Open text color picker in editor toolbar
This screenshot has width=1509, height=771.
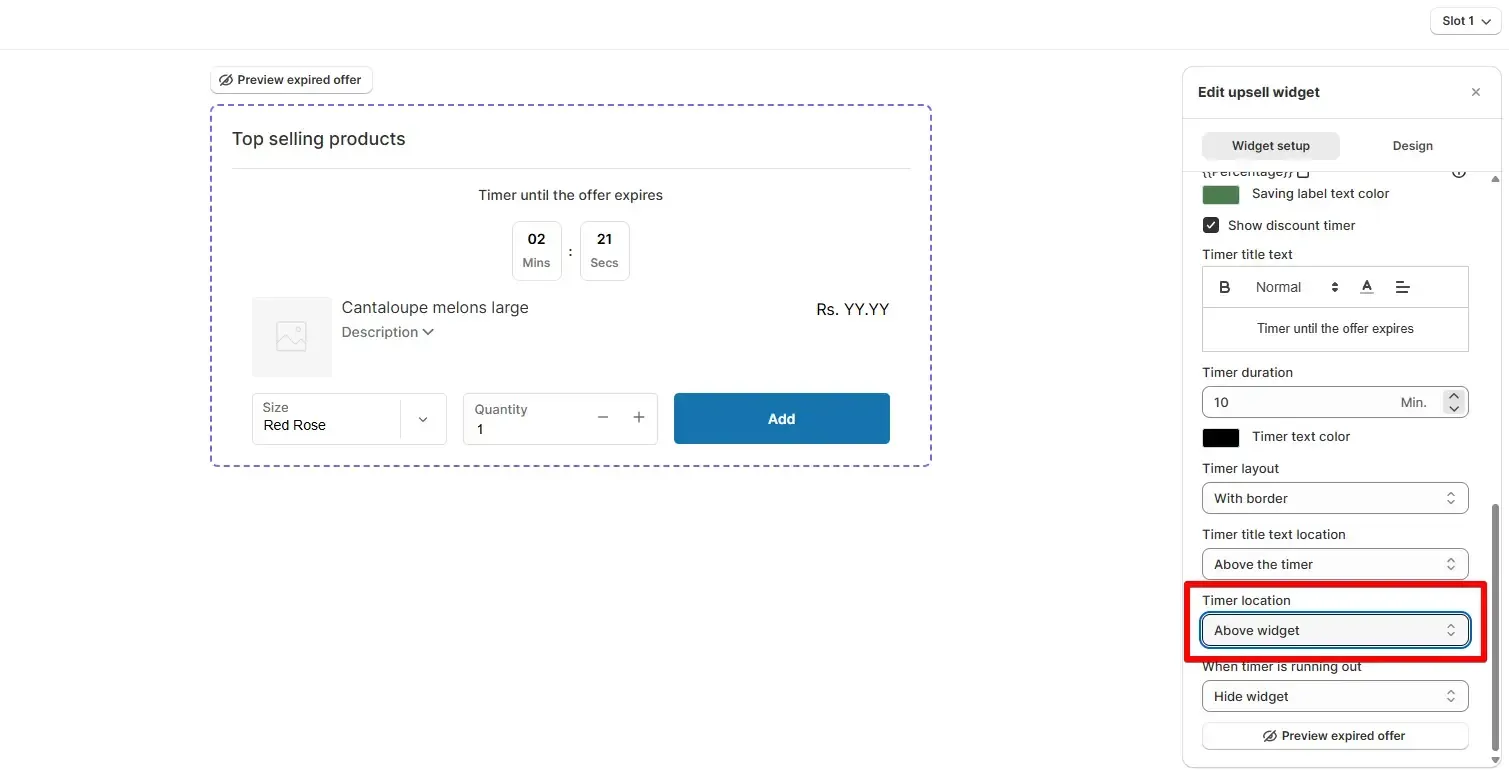1366,287
